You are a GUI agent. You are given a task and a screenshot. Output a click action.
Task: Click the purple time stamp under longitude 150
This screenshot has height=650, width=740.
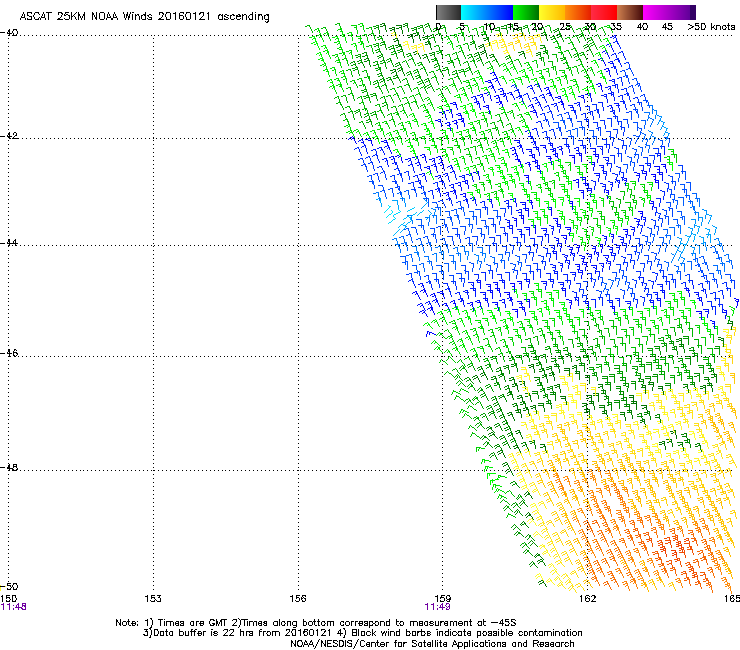point(13,607)
